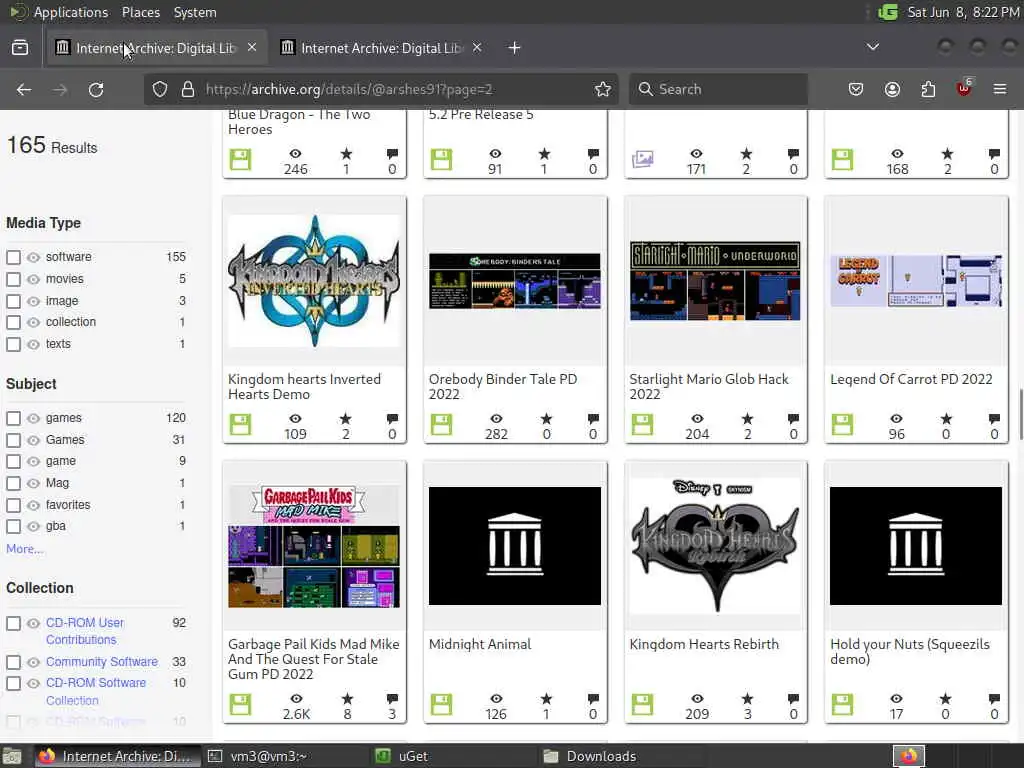Click the clock showing Sat Jun 8

pyautogui.click(x=963, y=12)
